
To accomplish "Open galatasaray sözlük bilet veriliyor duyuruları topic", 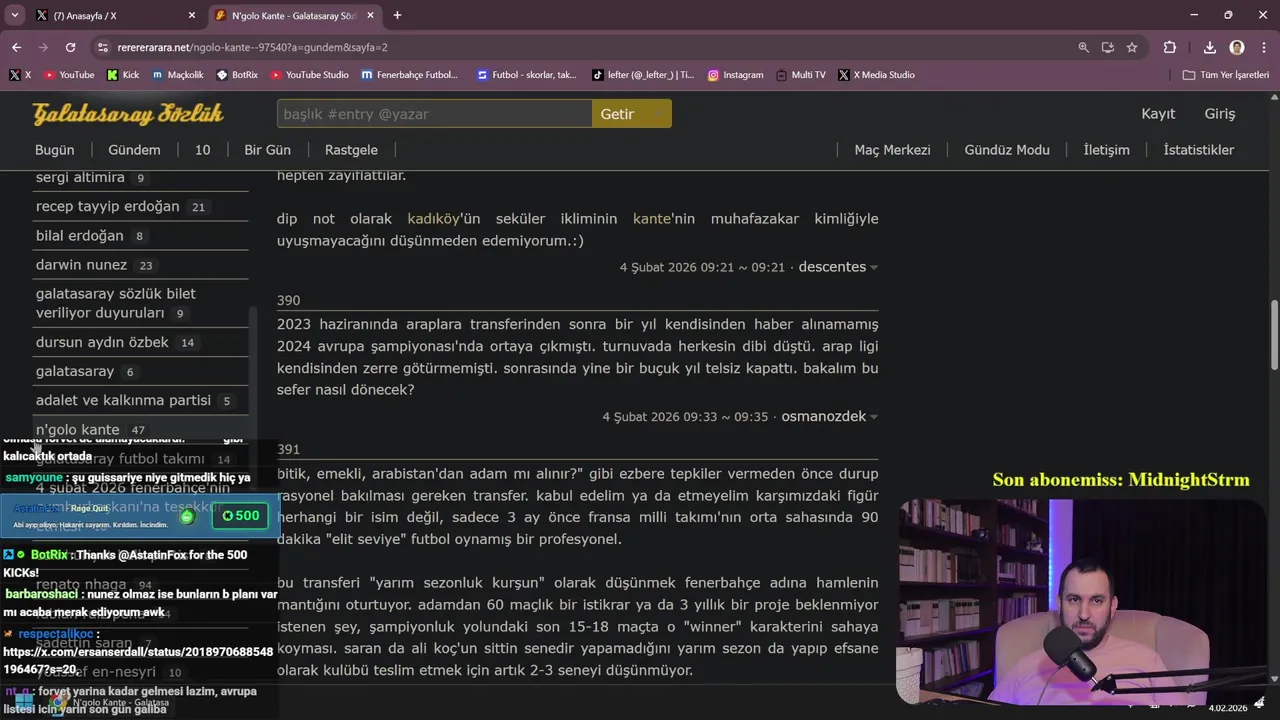I will pyautogui.click(x=115, y=303).
